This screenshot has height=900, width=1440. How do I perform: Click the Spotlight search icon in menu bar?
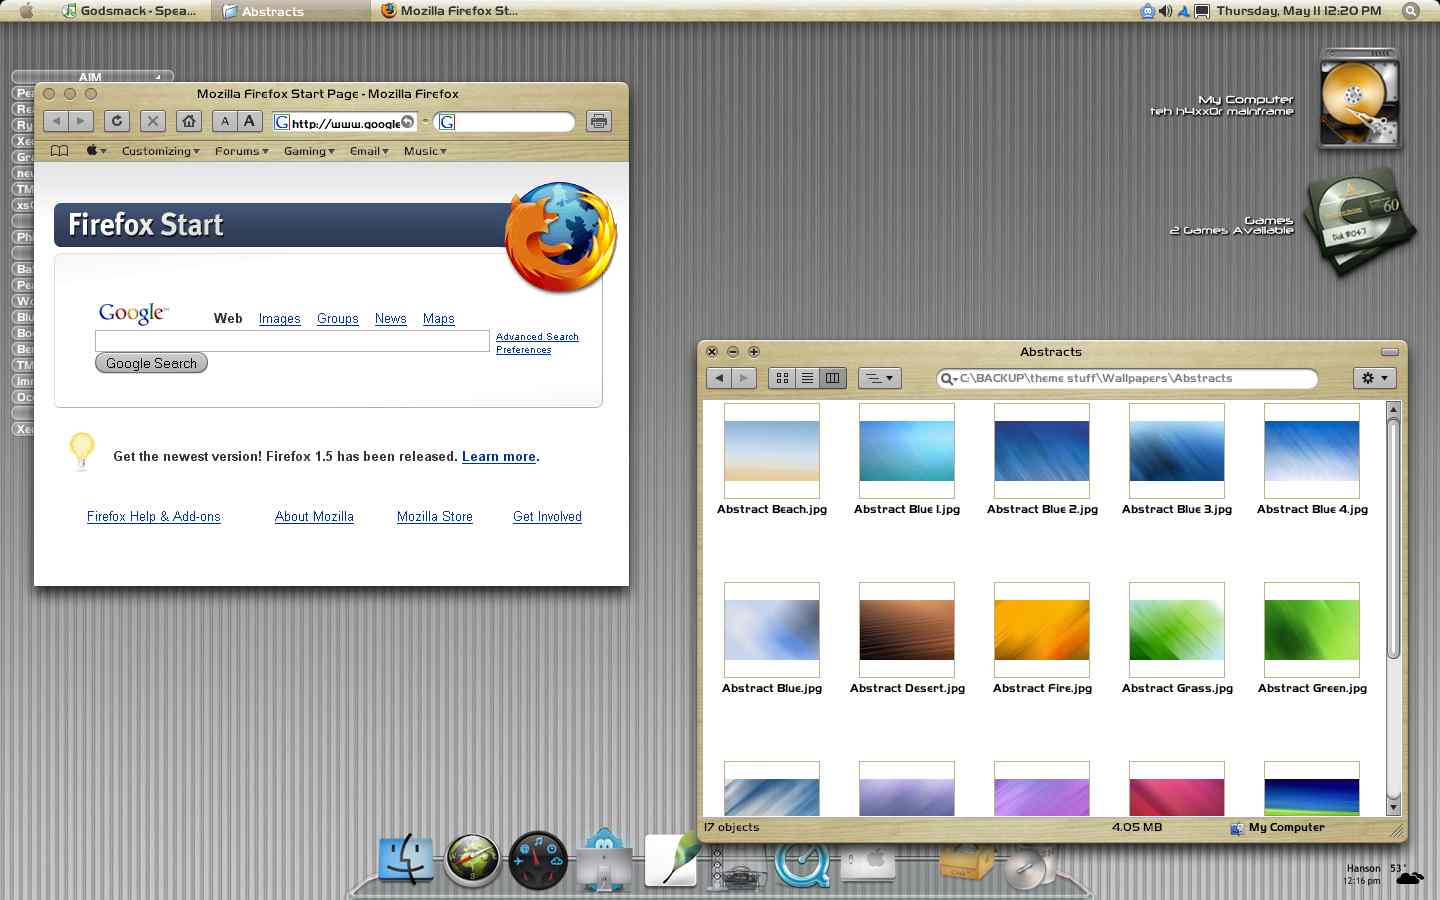pos(1410,11)
